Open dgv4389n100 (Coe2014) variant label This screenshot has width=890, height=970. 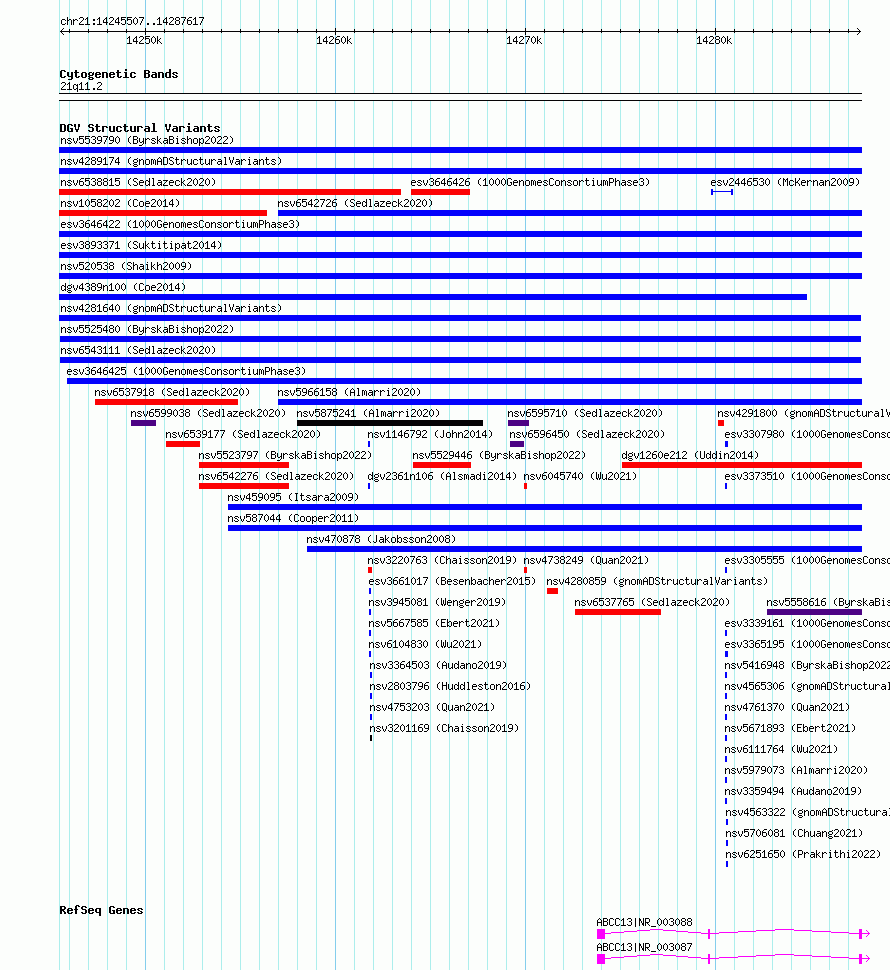coord(123,288)
